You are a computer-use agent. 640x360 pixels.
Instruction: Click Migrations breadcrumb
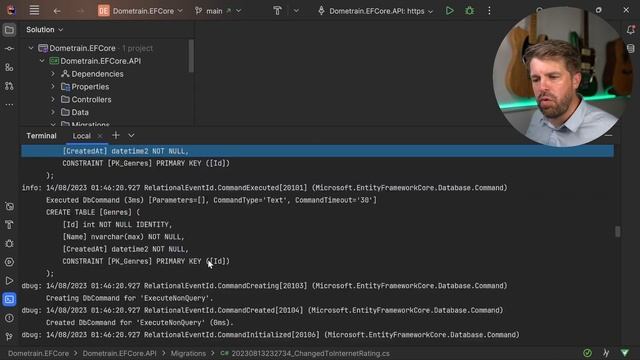(x=188, y=353)
